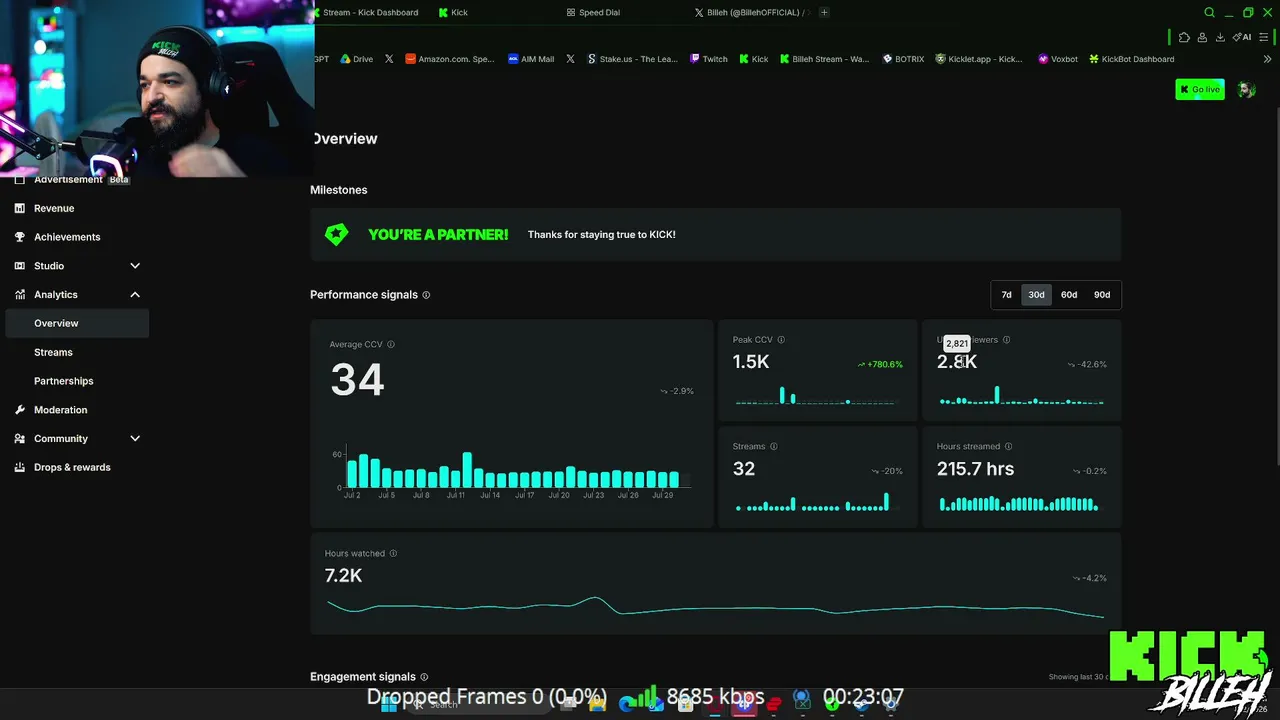Open the KickBot Dashboard bookmark
Image resolution: width=1280 pixels, height=720 pixels.
click(x=1131, y=59)
